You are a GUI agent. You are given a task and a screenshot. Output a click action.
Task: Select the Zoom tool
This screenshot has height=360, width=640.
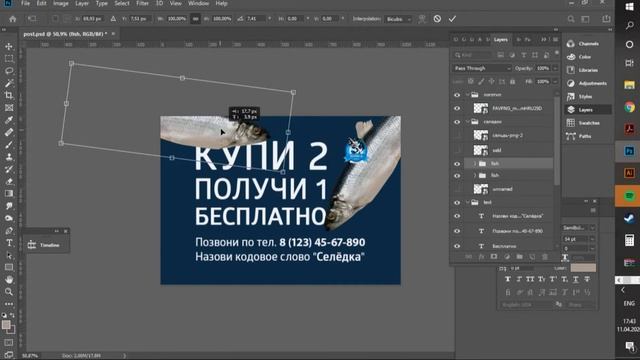coord(9,292)
